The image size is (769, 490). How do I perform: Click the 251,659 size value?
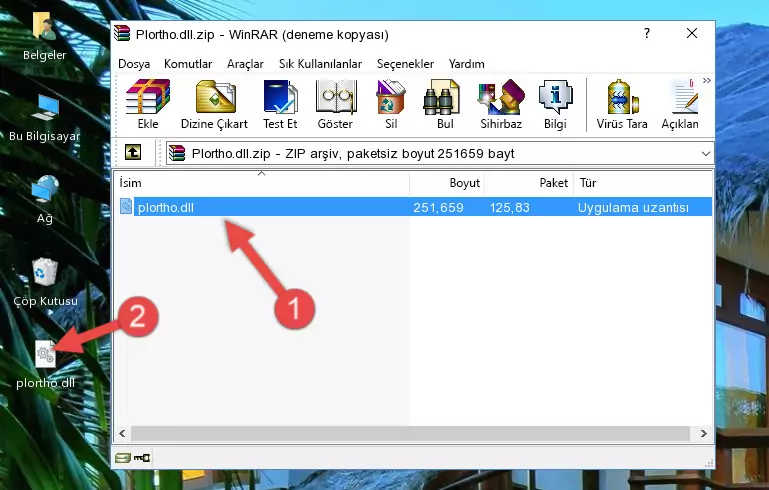[438, 207]
